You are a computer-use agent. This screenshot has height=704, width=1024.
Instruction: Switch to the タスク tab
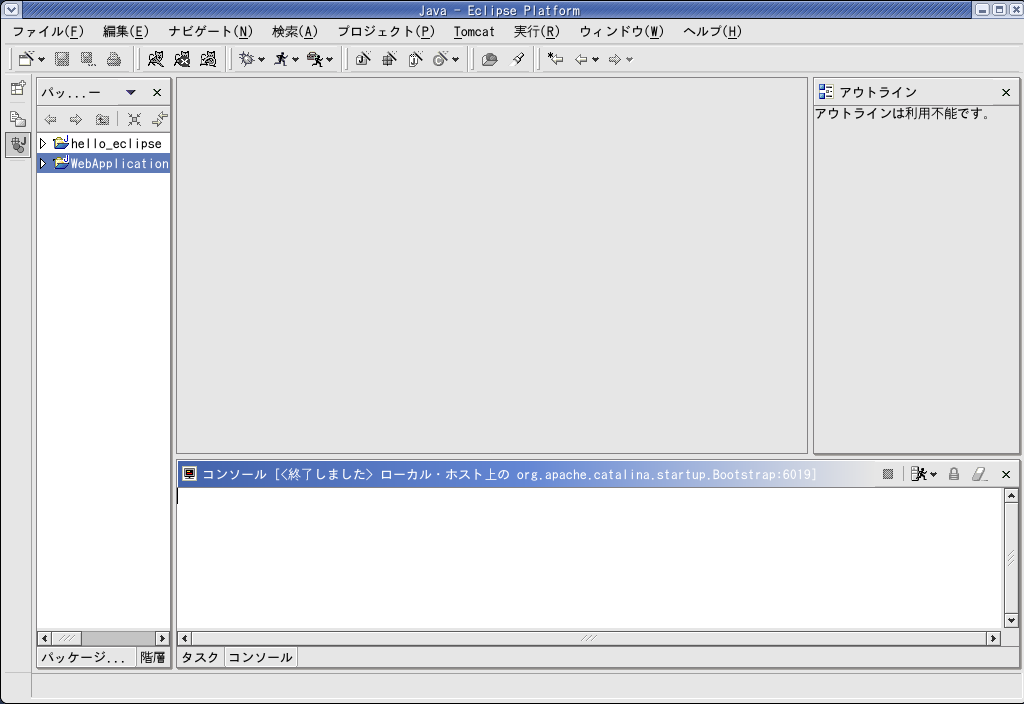point(200,657)
